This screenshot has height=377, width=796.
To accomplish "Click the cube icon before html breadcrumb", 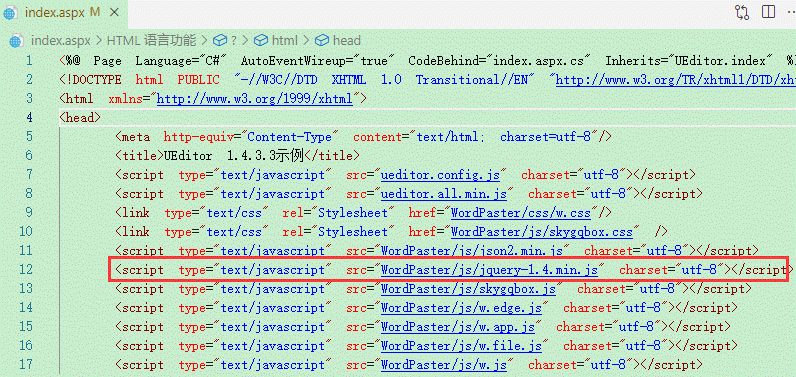I will pos(260,40).
